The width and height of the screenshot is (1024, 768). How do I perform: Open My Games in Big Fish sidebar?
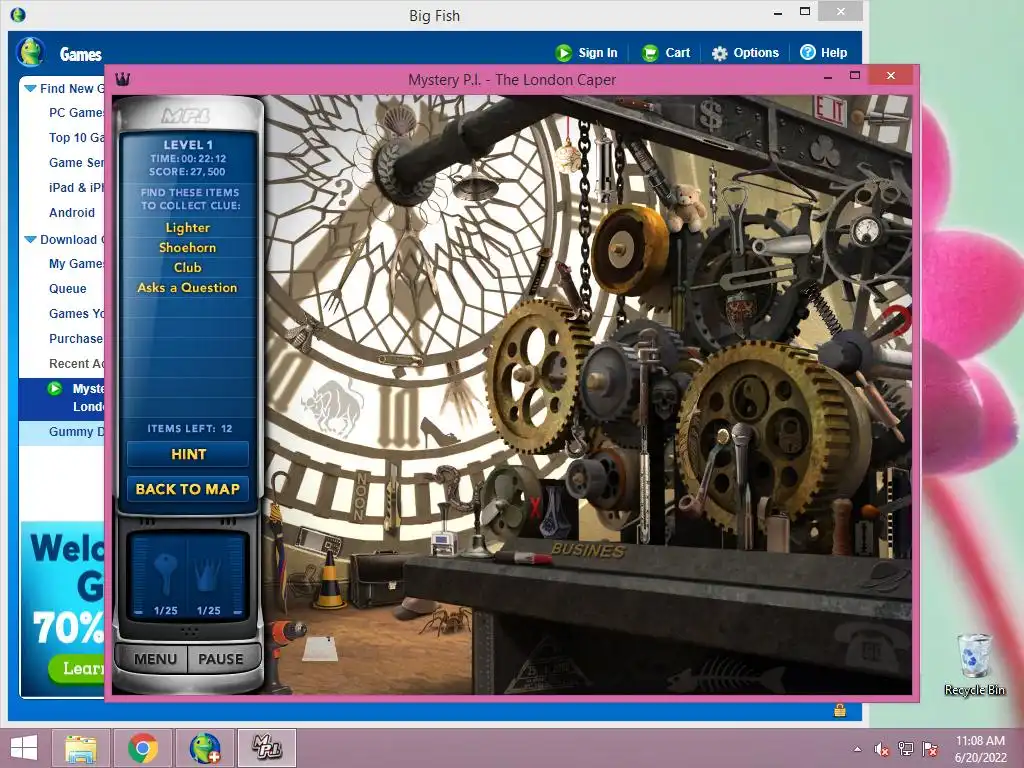point(76,263)
